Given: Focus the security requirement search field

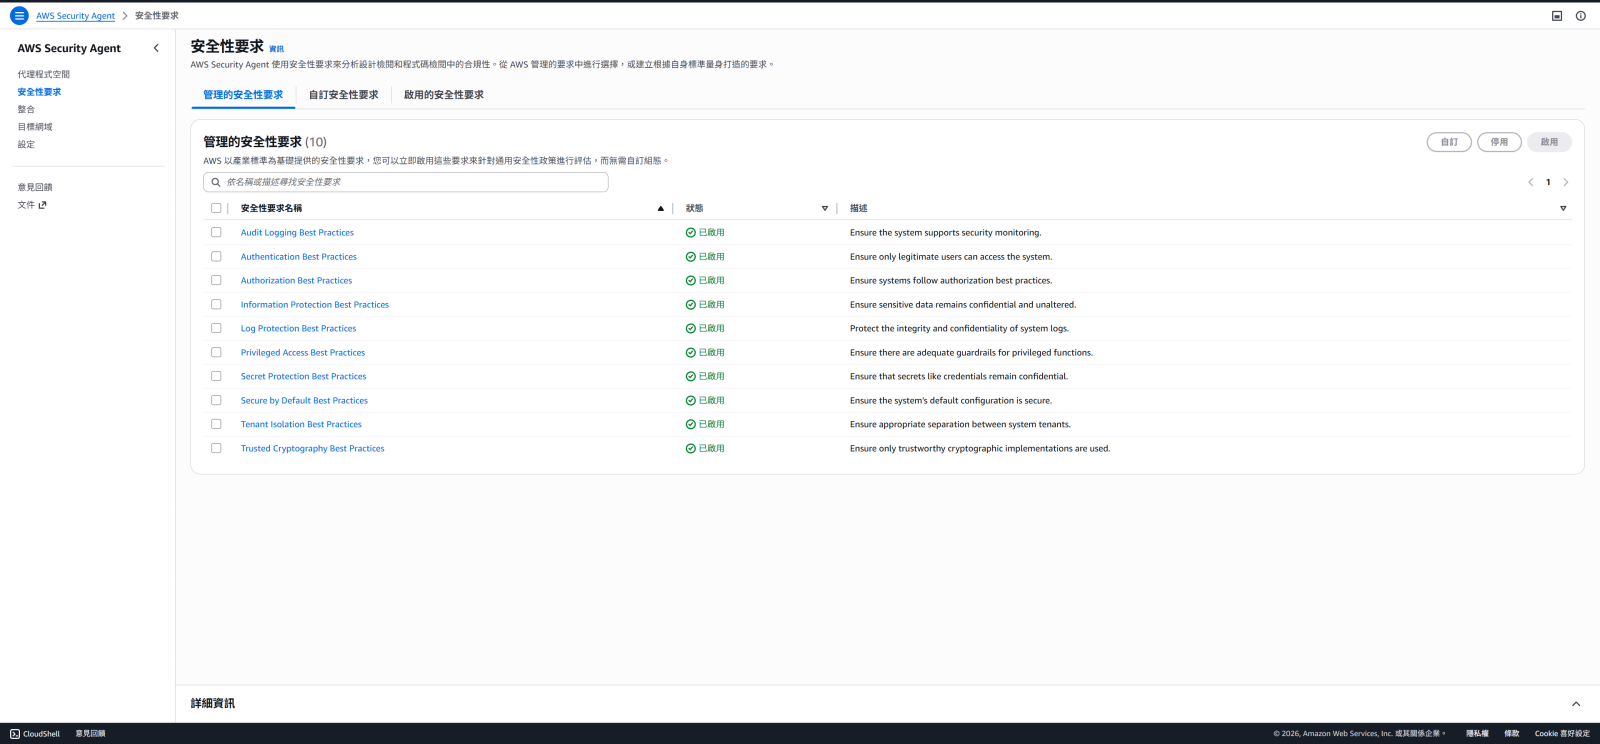Looking at the screenshot, I should click(406, 182).
